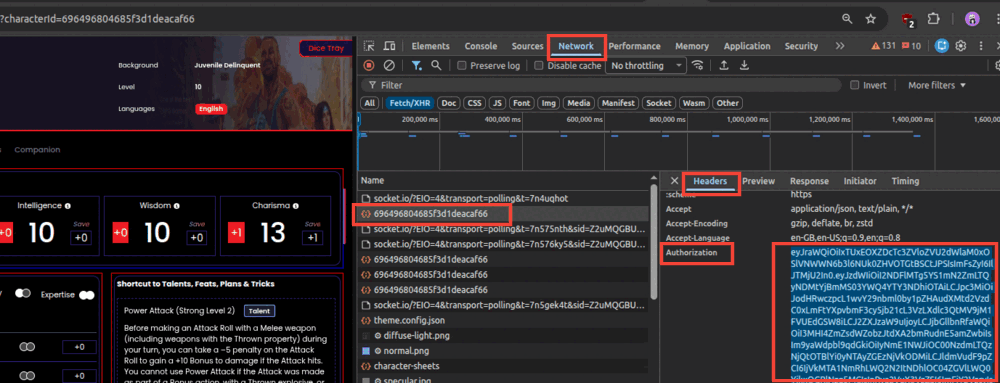The height and width of the screenshot is (383, 1000).
Task: Switch to the Elements tab
Action: pyautogui.click(x=430, y=46)
